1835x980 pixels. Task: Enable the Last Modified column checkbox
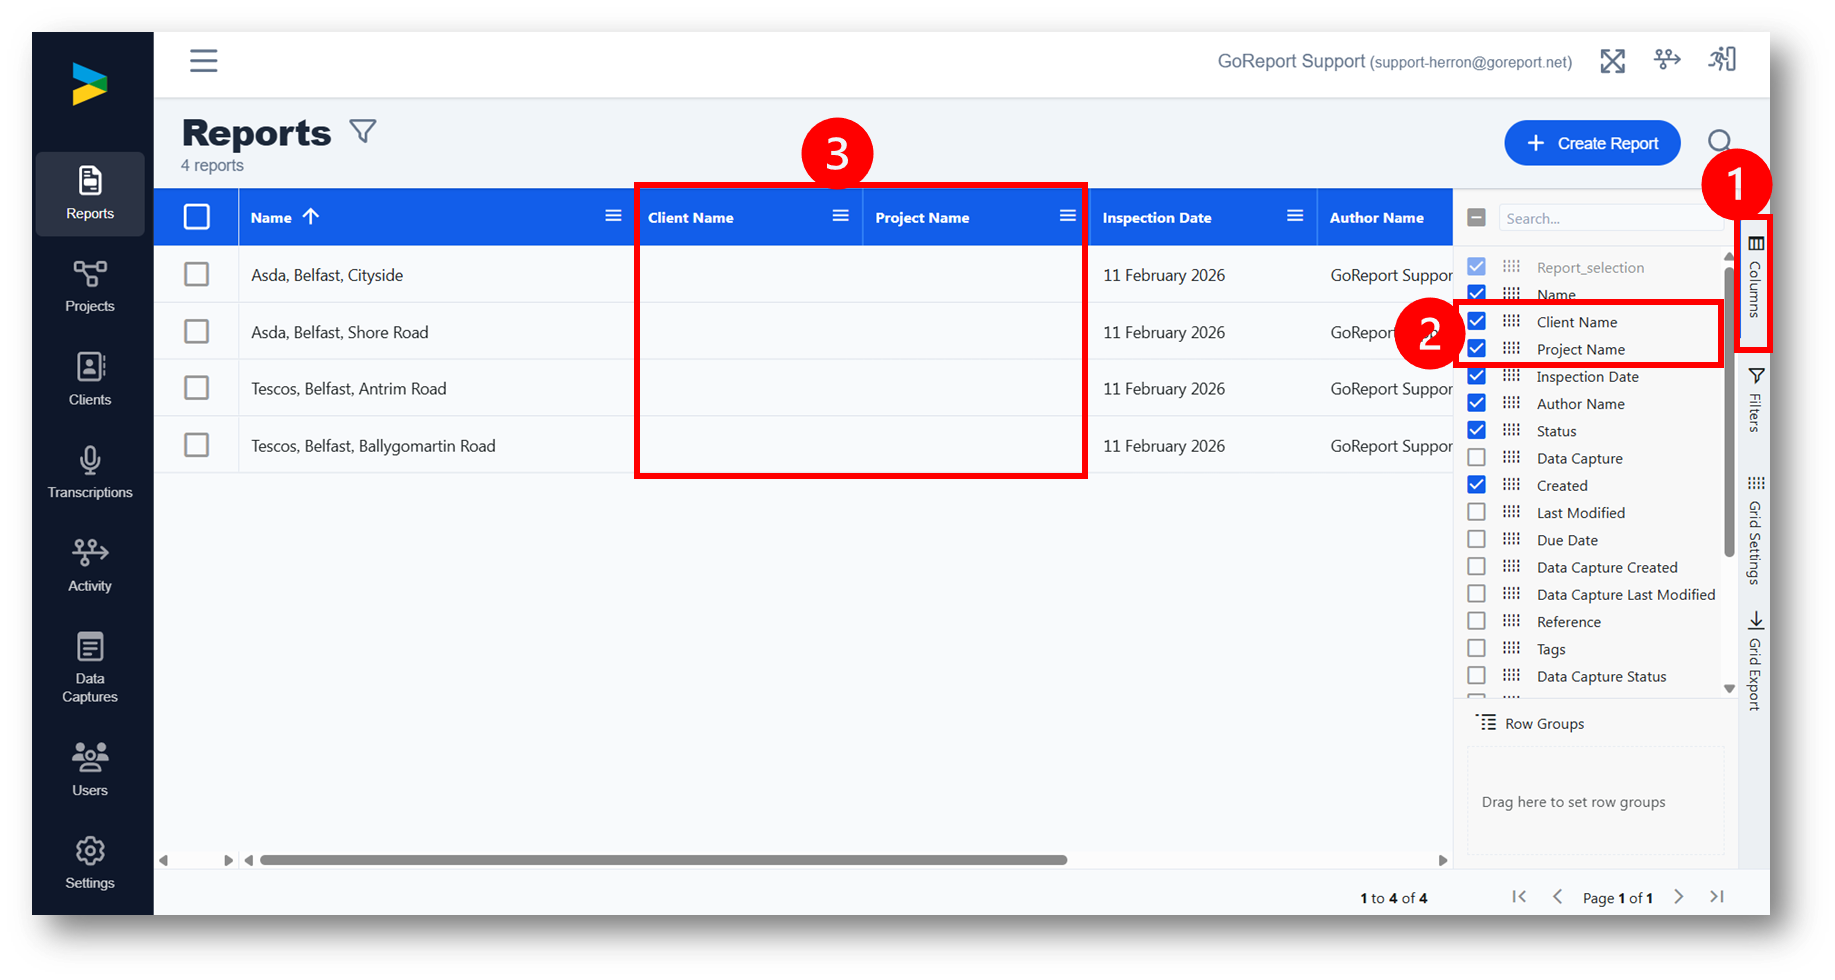[1476, 512]
